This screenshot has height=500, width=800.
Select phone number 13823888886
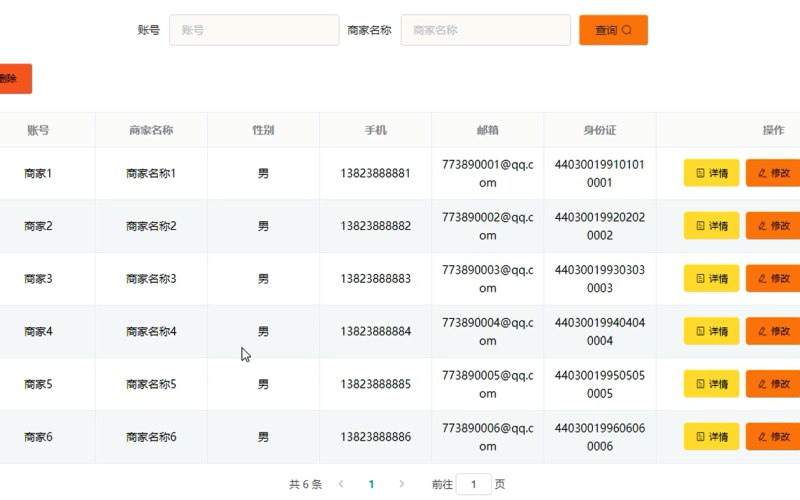376,437
